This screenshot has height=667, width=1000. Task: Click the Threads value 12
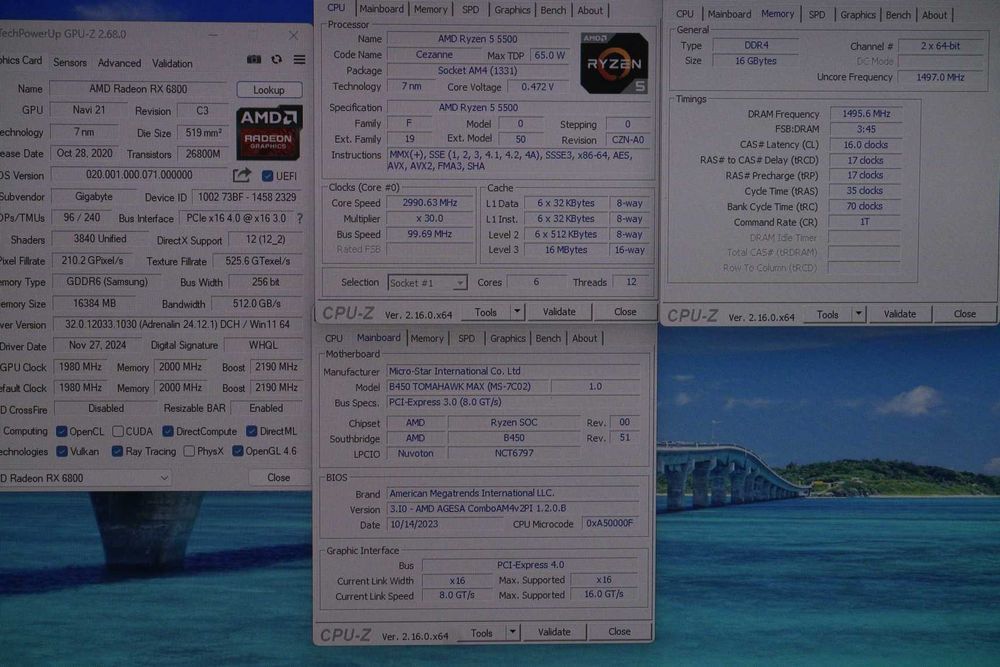coord(631,282)
